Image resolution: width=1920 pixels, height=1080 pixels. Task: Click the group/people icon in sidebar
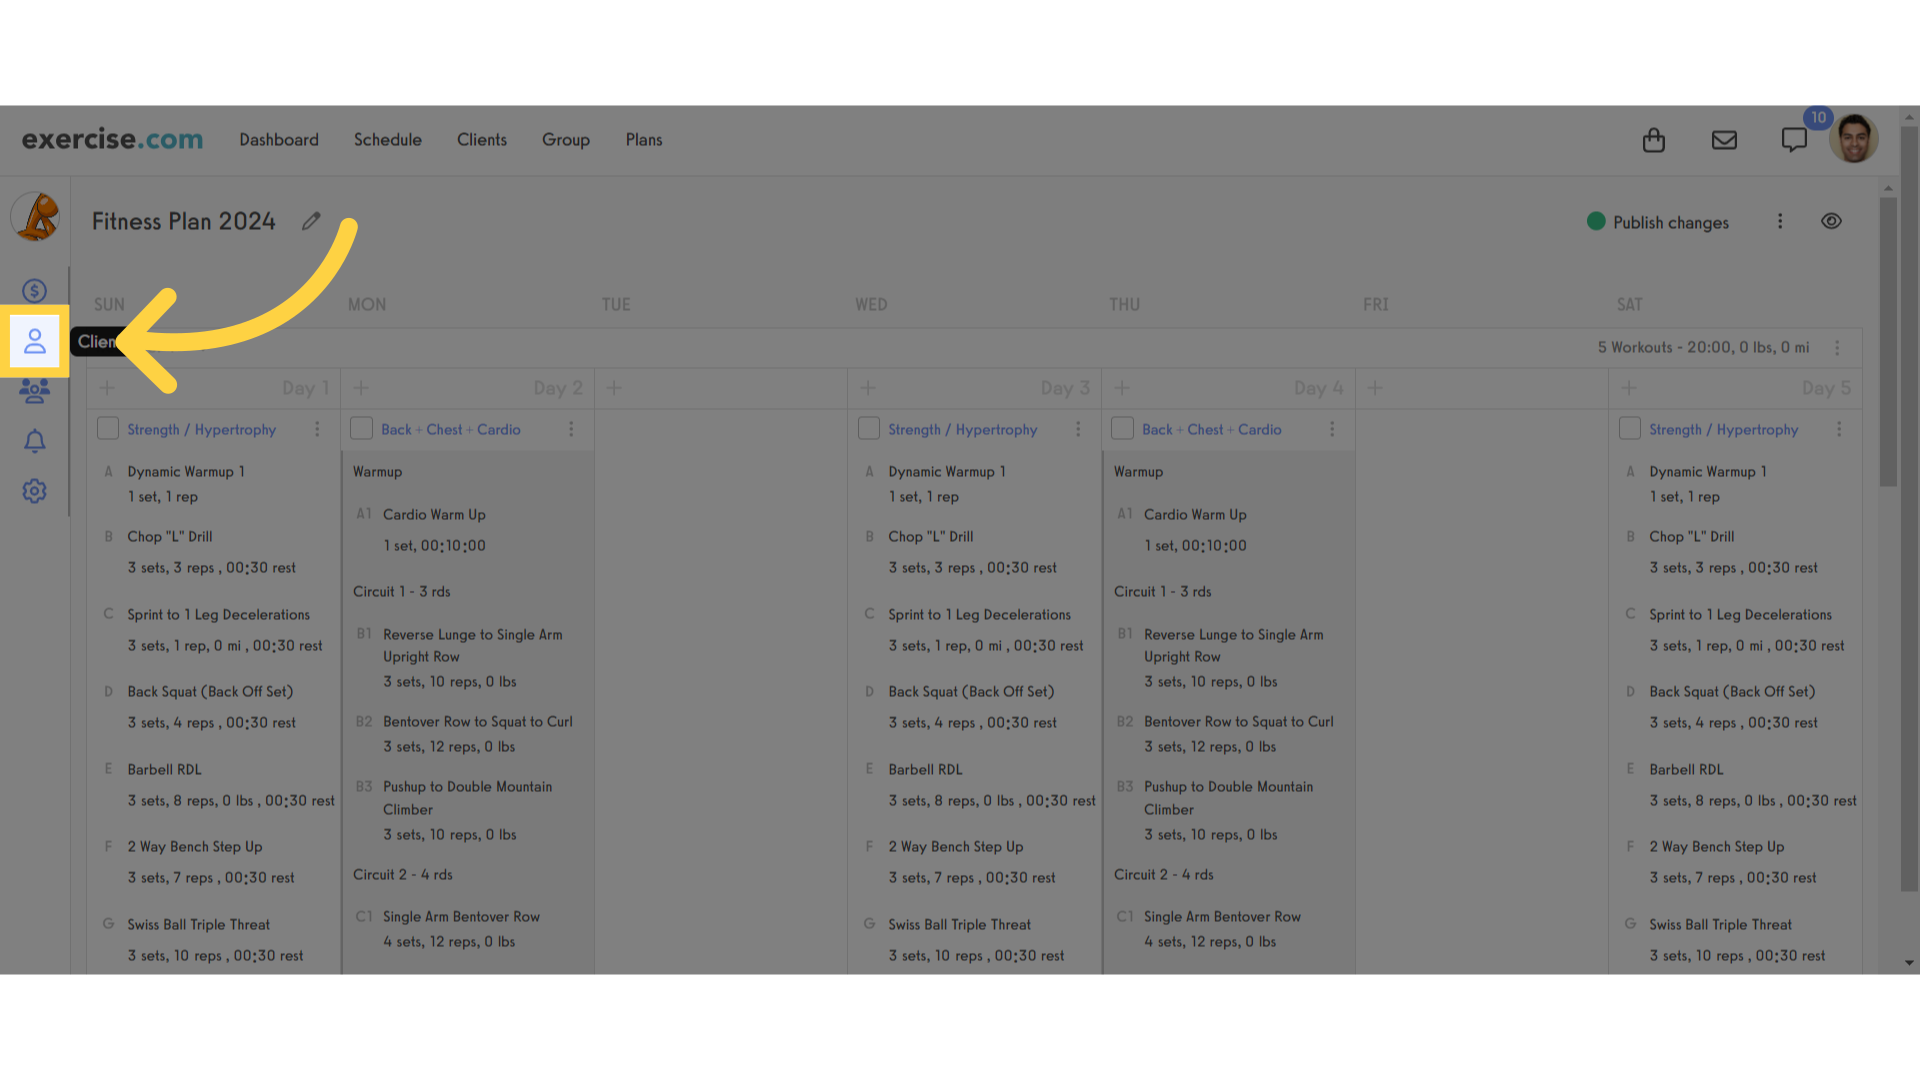36,390
